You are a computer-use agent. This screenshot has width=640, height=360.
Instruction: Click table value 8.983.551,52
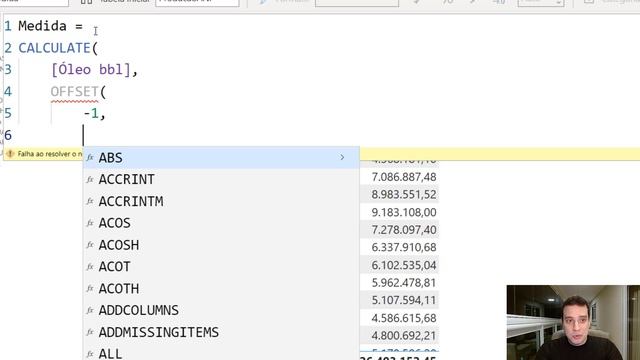click(404, 195)
